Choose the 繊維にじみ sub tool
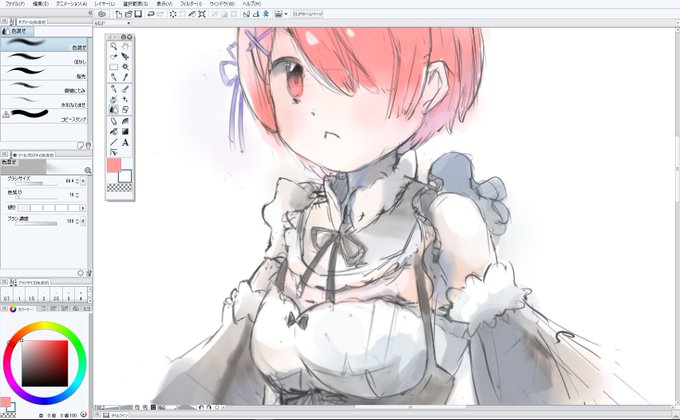The image size is (680, 420). pos(44,87)
